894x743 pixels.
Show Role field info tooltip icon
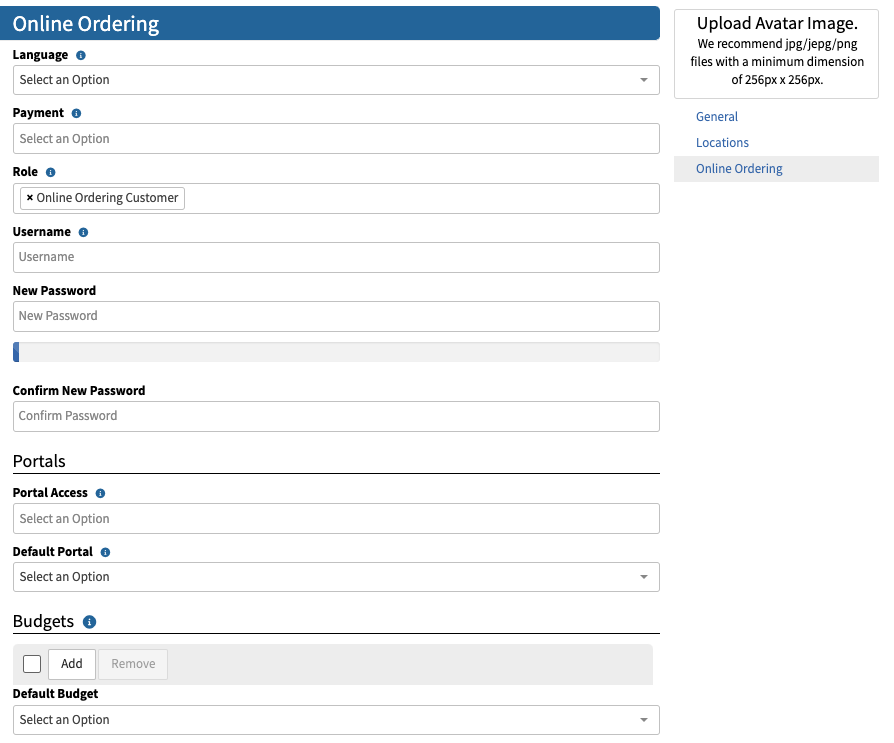tap(51, 172)
